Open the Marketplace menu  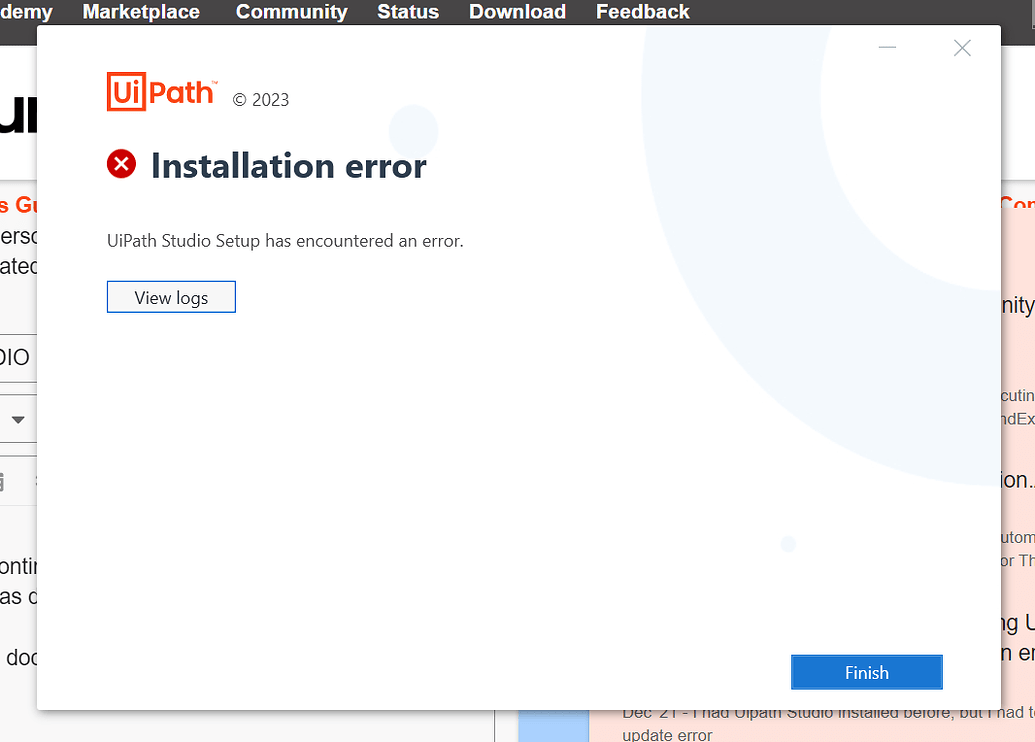(x=140, y=12)
